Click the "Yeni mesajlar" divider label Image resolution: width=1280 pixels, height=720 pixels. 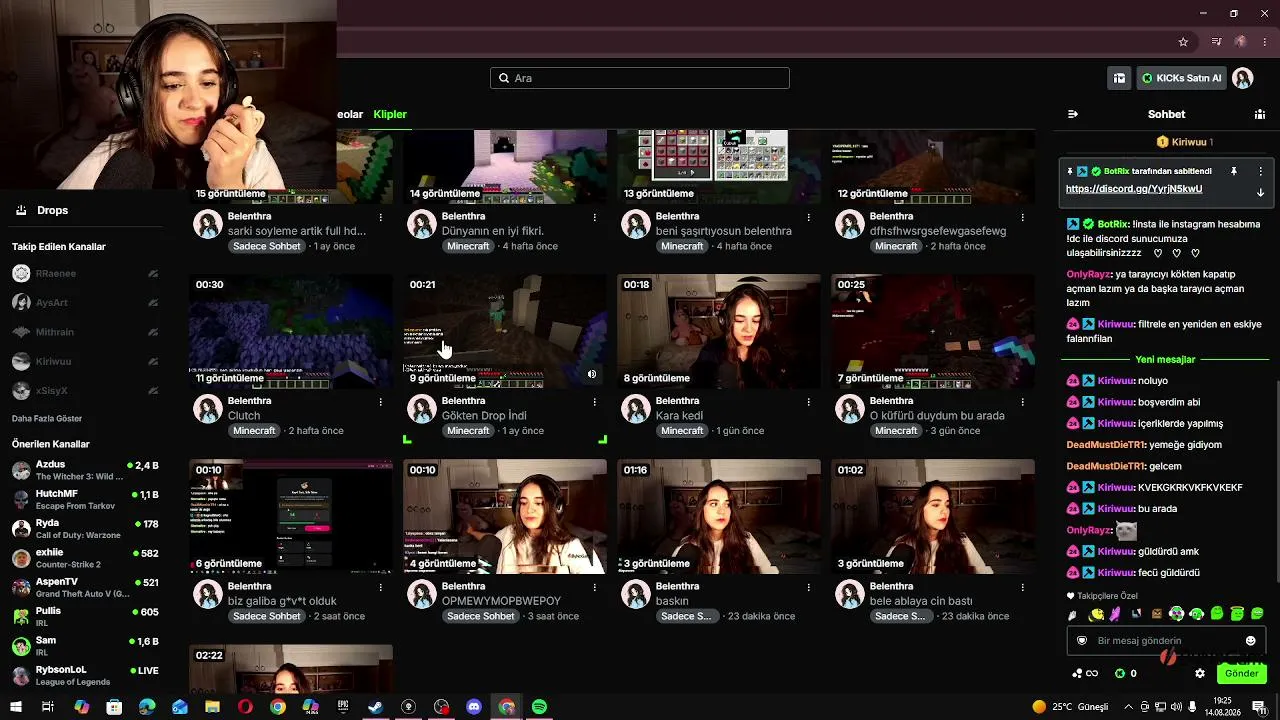coord(1165,360)
